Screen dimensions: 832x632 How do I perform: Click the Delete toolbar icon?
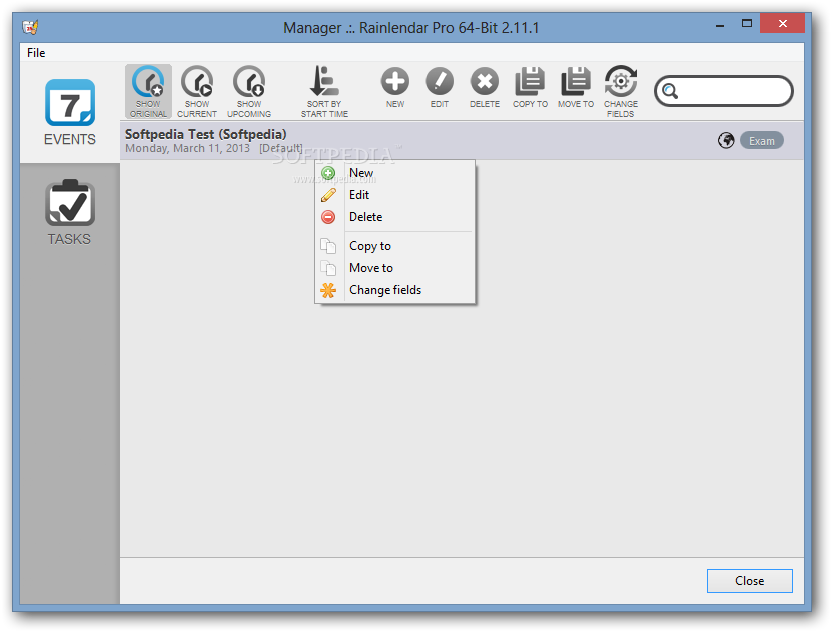[484, 88]
